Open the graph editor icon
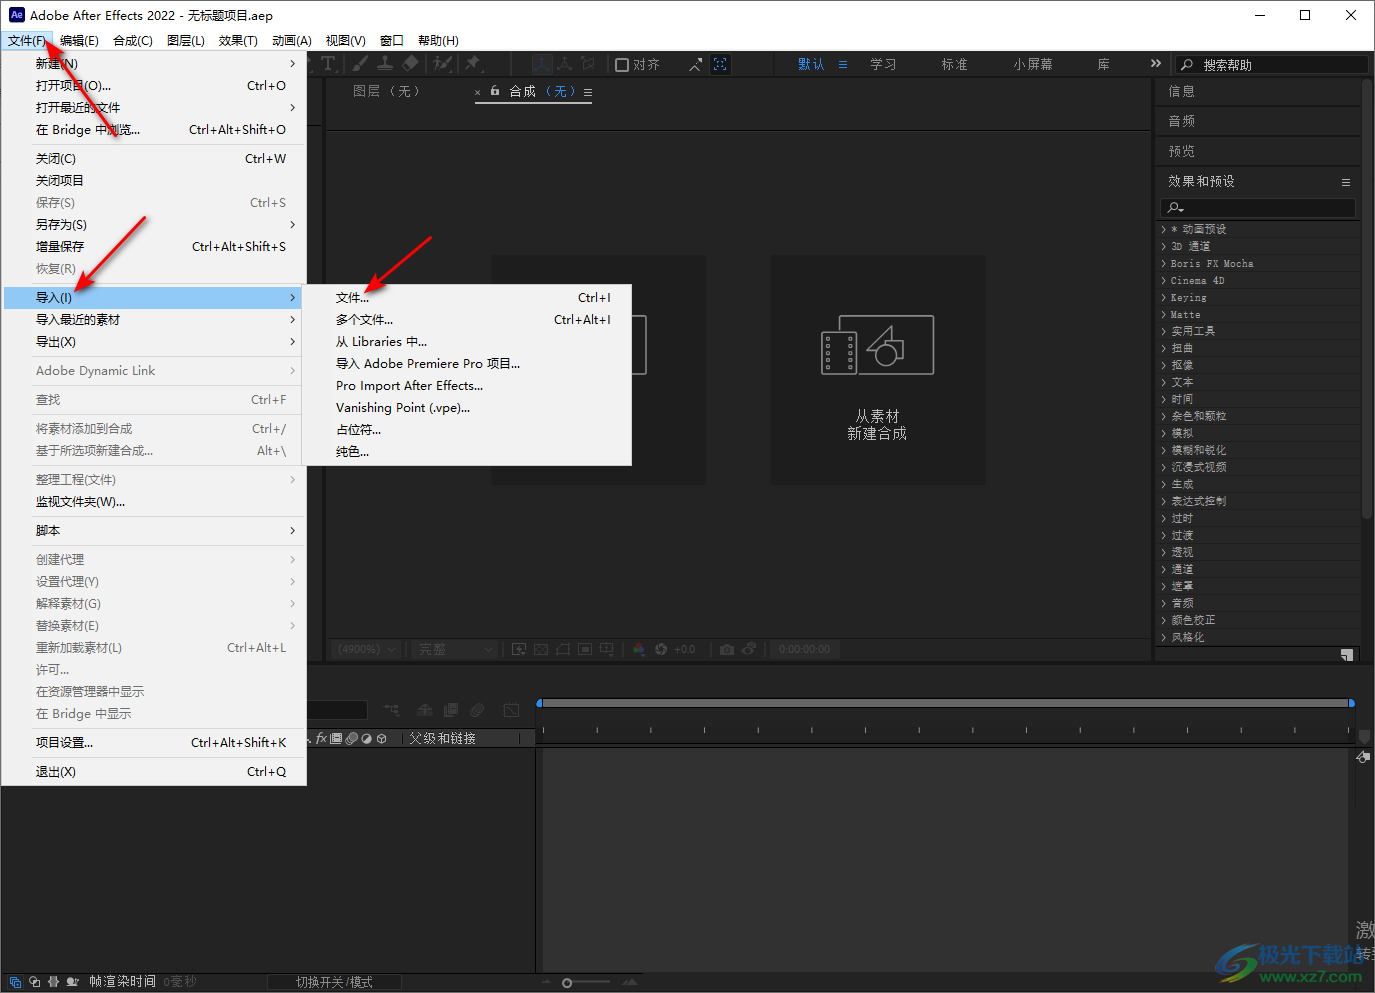The width and height of the screenshot is (1375, 993). [x=511, y=710]
